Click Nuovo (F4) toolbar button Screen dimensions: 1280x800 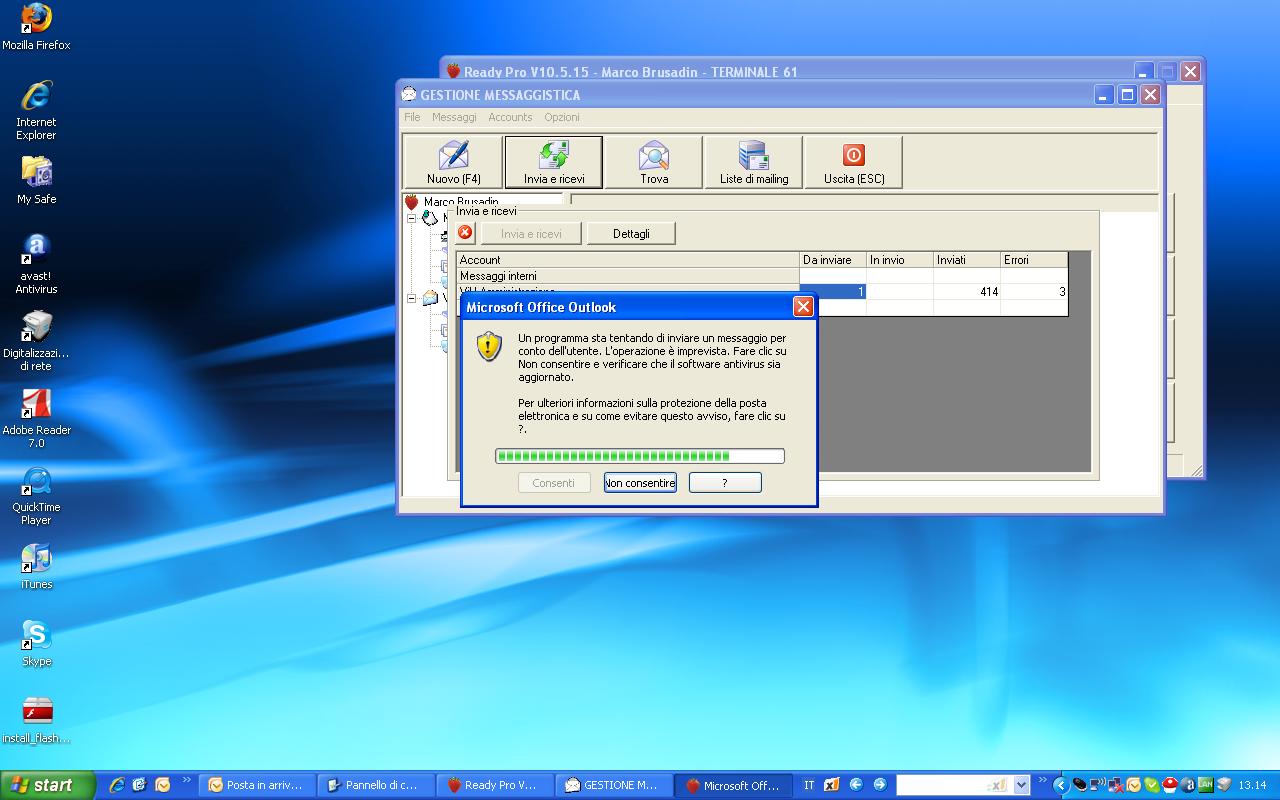[x=453, y=162]
